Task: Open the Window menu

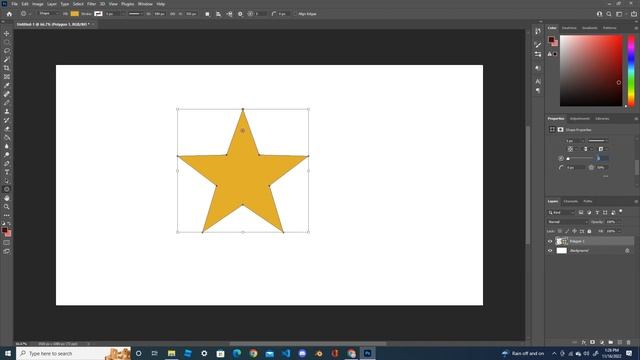Action: click(145, 4)
